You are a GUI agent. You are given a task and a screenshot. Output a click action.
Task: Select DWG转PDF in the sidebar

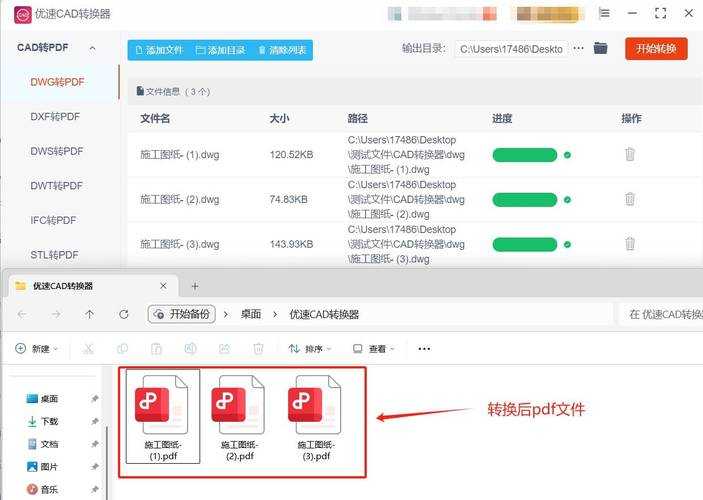(x=57, y=82)
